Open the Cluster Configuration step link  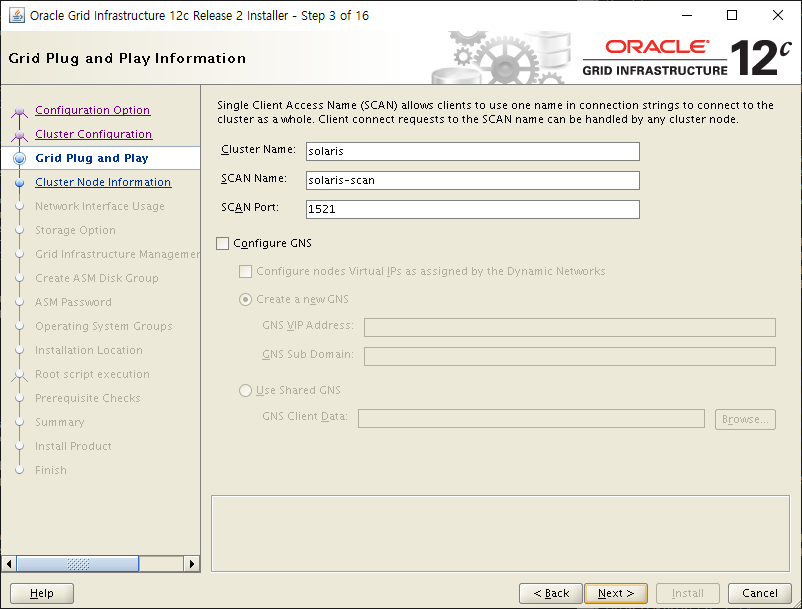(x=94, y=134)
